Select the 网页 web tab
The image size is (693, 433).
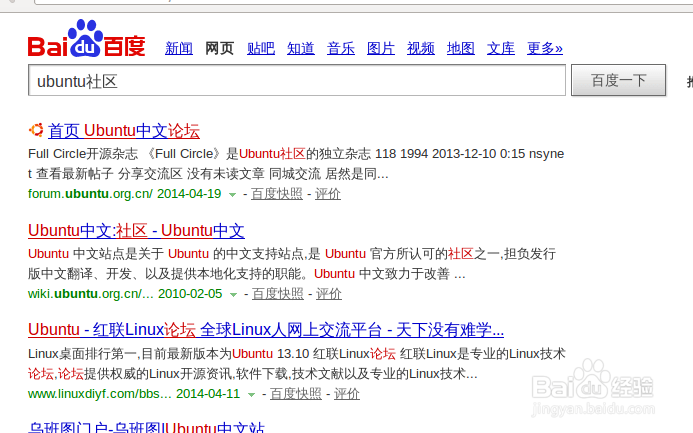pyautogui.click(x=219, y=48)
